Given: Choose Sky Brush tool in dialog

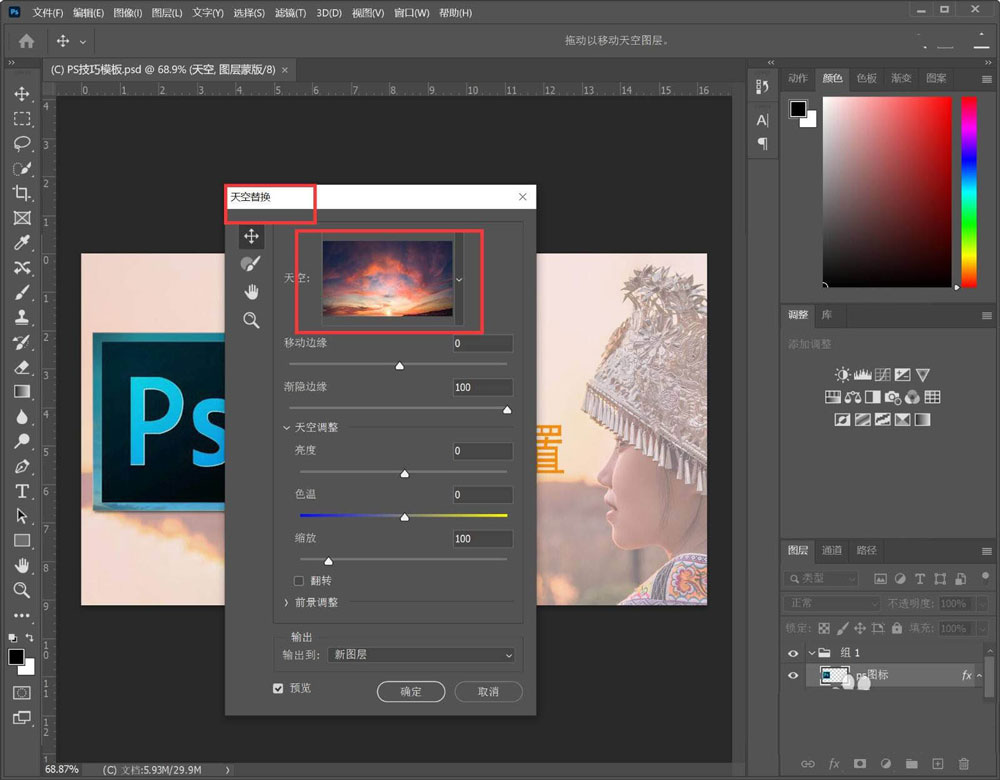Looking at the screenshot, I should coord(251,263).
